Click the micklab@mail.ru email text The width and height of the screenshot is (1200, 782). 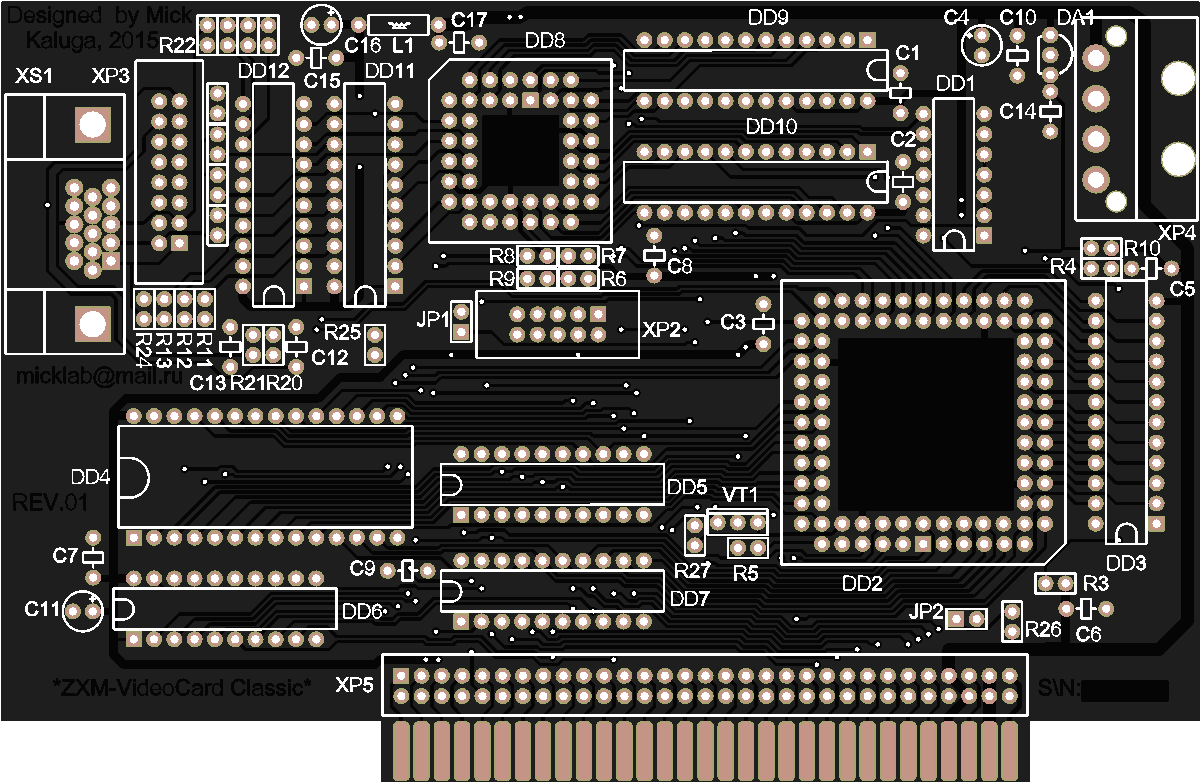(72, 376)
